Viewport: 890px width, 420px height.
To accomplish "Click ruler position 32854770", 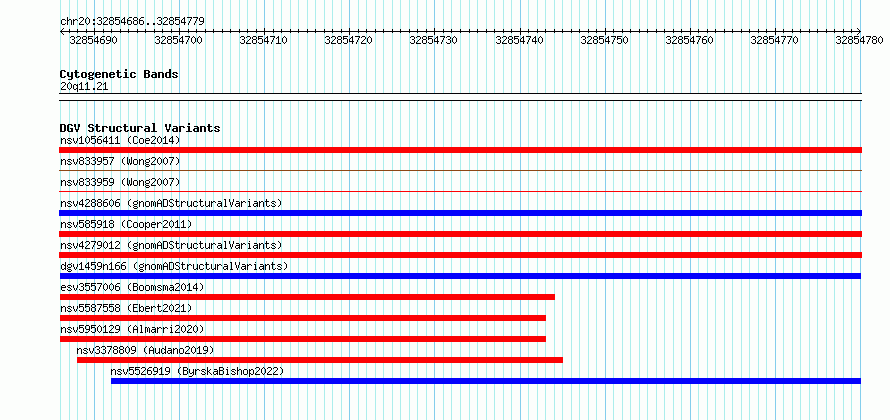I will pyautogui.click(x=775, y=40).
